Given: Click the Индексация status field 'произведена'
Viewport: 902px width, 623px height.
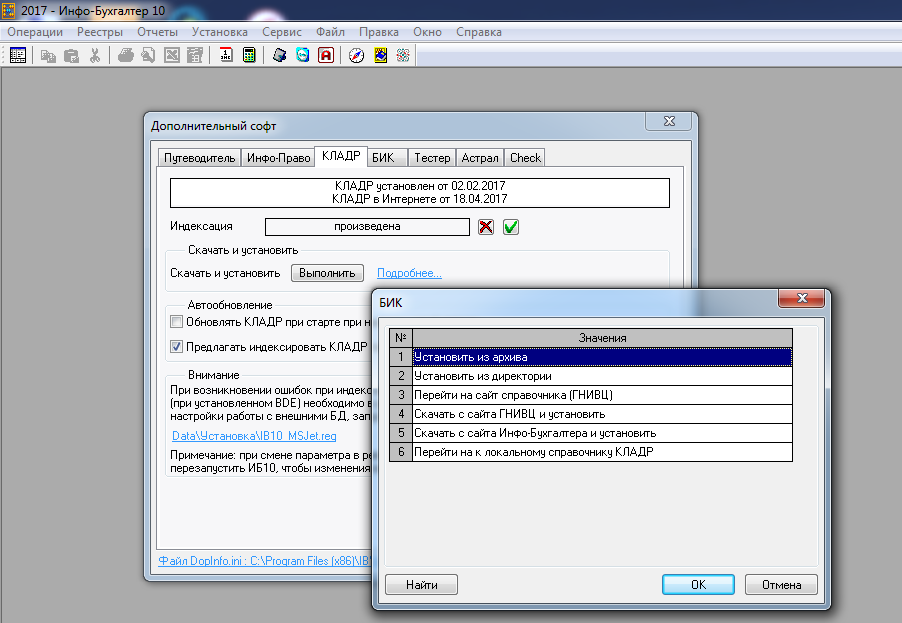Looking at the screenshot, I should tap(367, 227).
